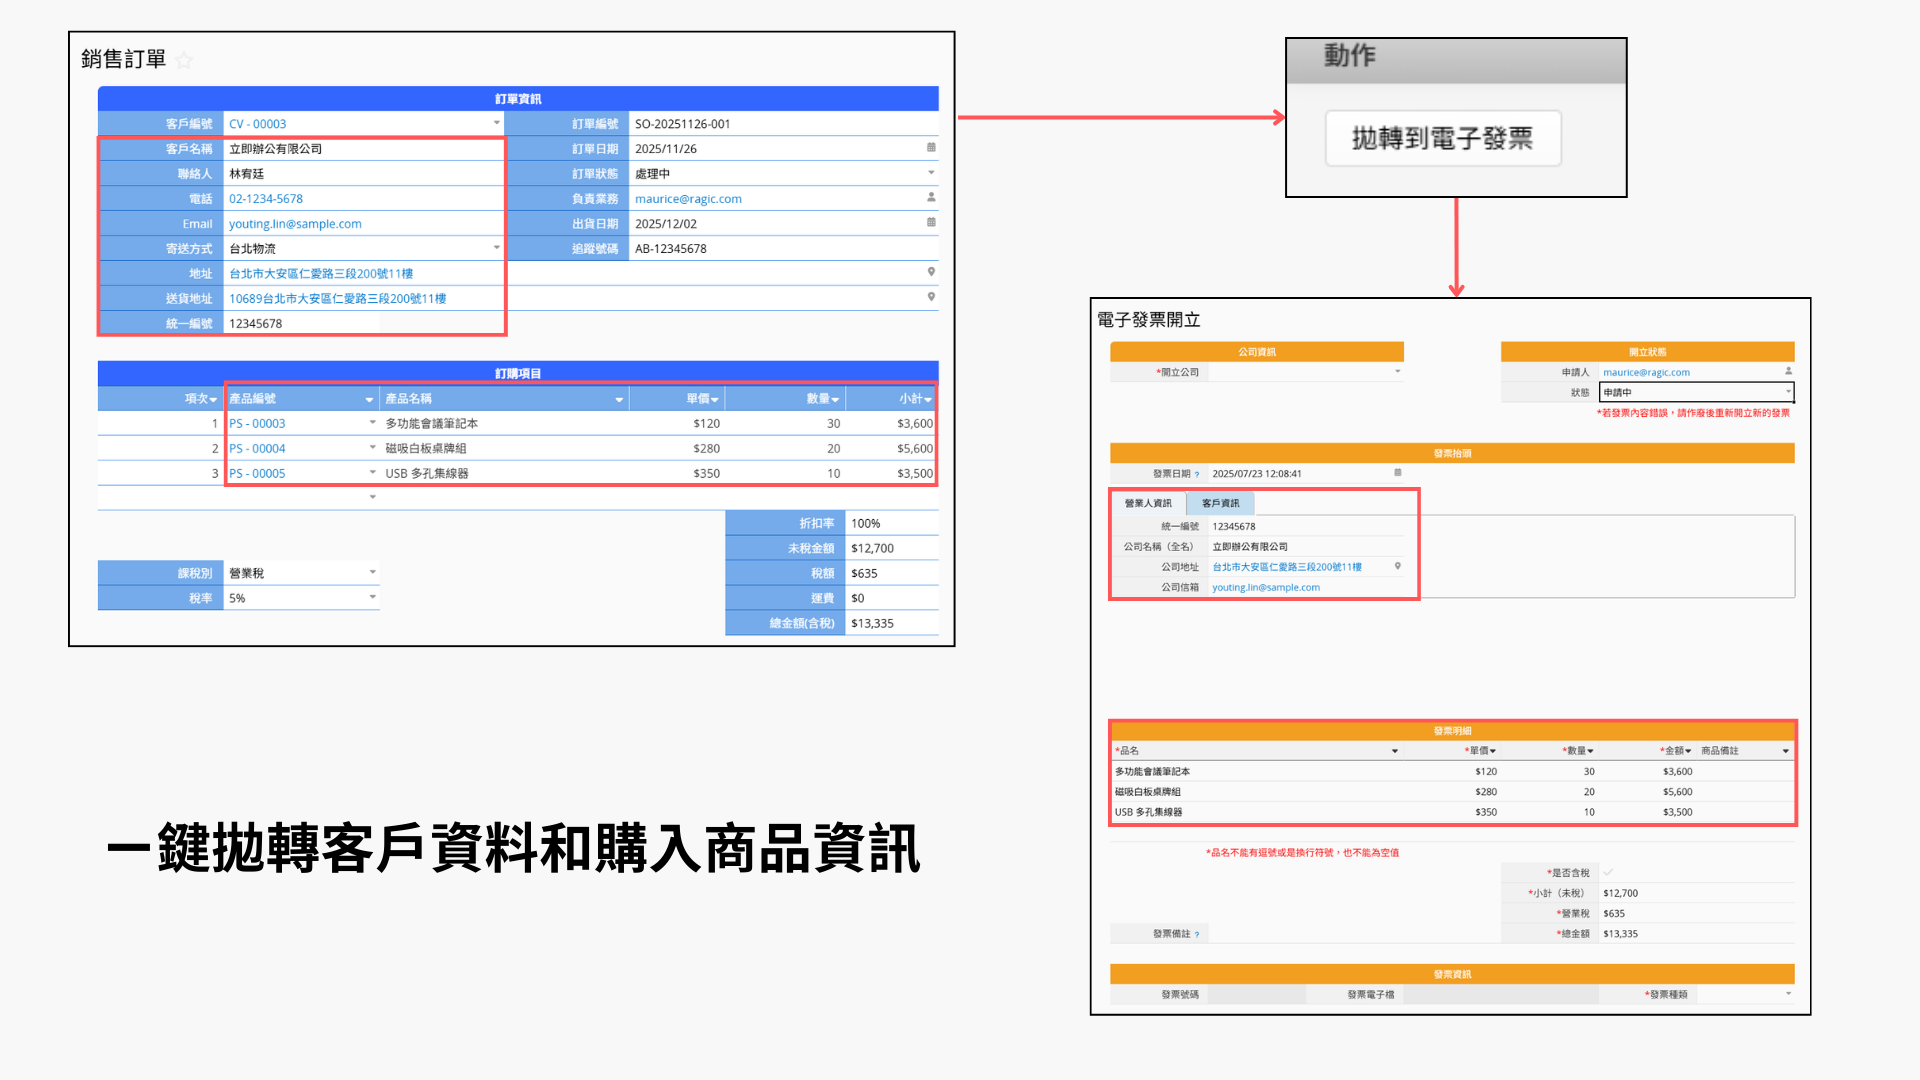Viewport: 1920px width, 1080px height.
Task: Expand the 開立公司 dropdown
Action: [1398, 372]
